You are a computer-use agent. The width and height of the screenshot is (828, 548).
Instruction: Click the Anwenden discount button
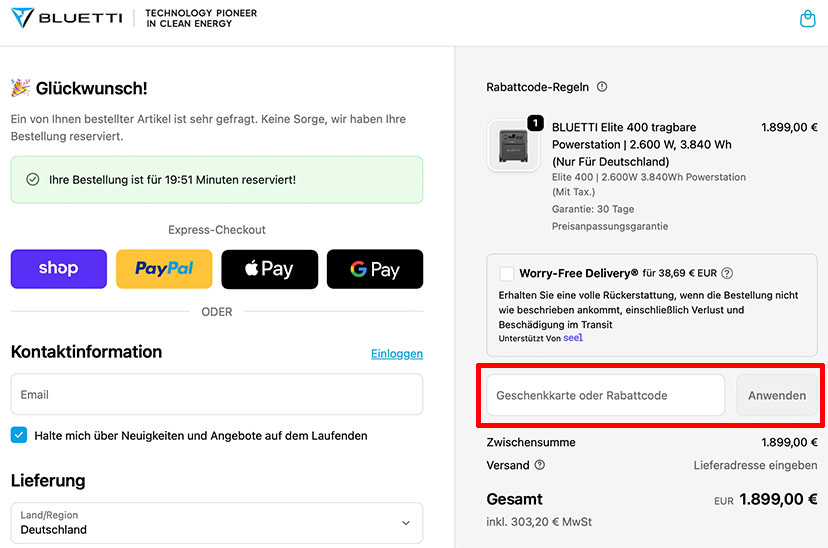click(x=777, y=395)
